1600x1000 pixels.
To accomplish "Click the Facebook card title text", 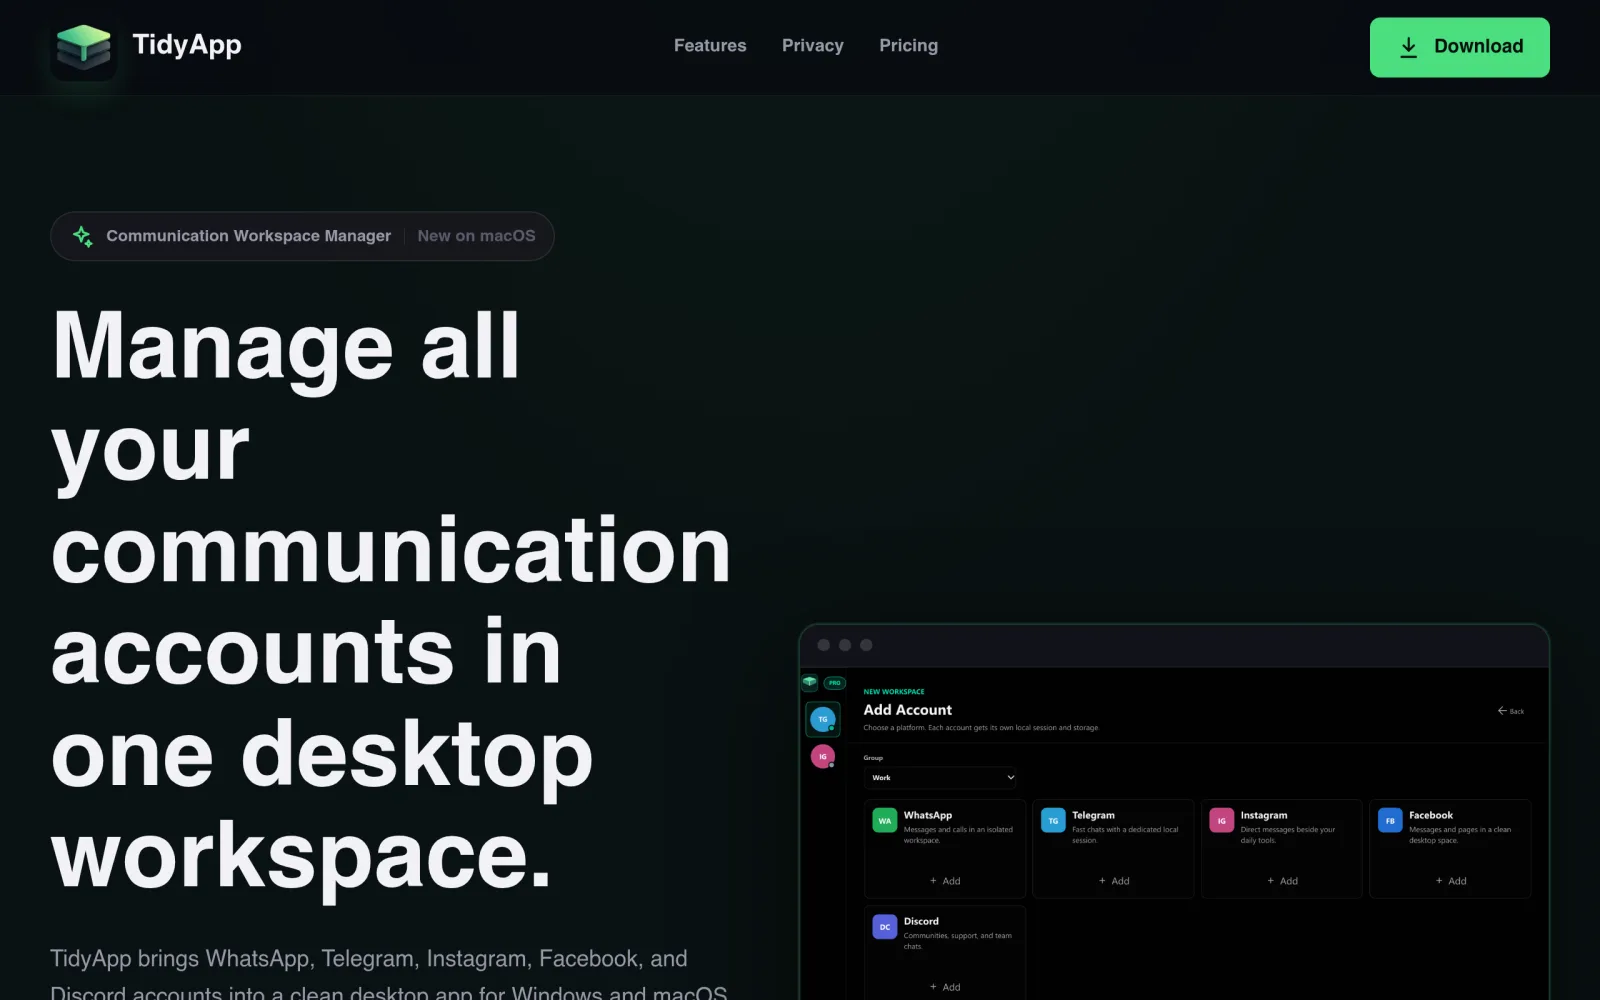I will (1431, 816).
